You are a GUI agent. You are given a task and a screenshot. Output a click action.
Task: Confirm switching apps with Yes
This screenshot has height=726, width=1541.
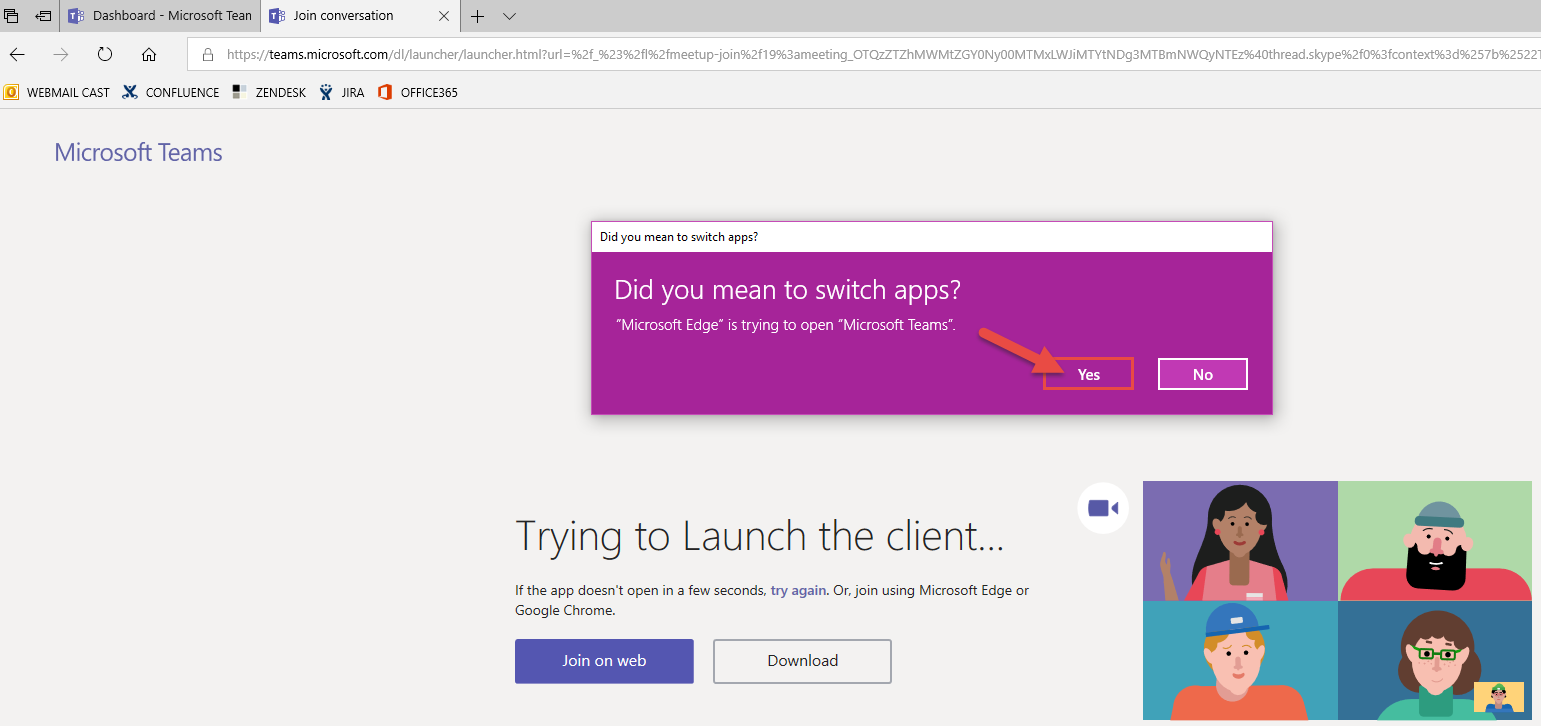click(1088, 374)
